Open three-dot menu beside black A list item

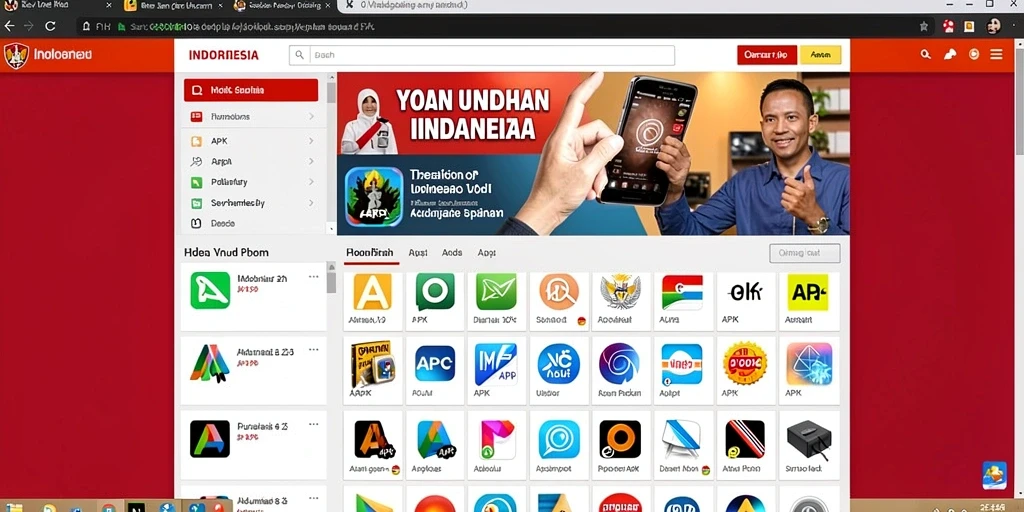pyautogui.click(x=313, y=423)
